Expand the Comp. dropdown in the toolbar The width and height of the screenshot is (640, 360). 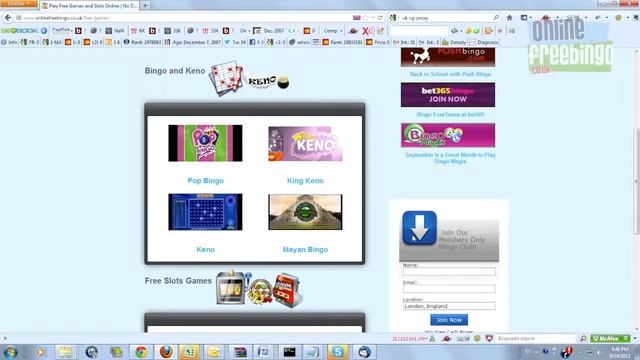coord(333,31)
